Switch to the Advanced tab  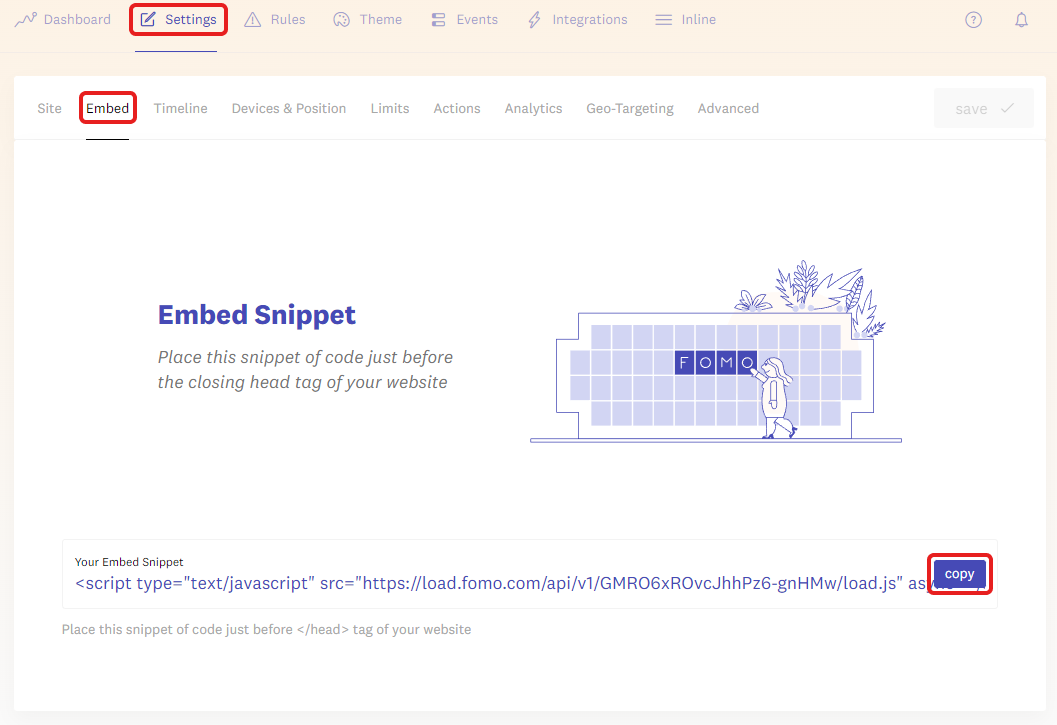[728, 109]
